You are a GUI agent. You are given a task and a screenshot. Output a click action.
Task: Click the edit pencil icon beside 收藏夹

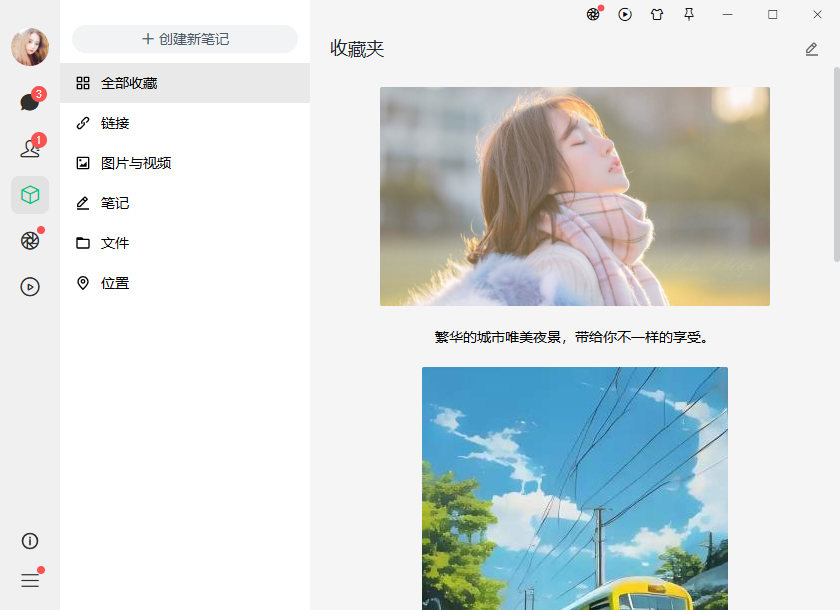tap(812, 49)
